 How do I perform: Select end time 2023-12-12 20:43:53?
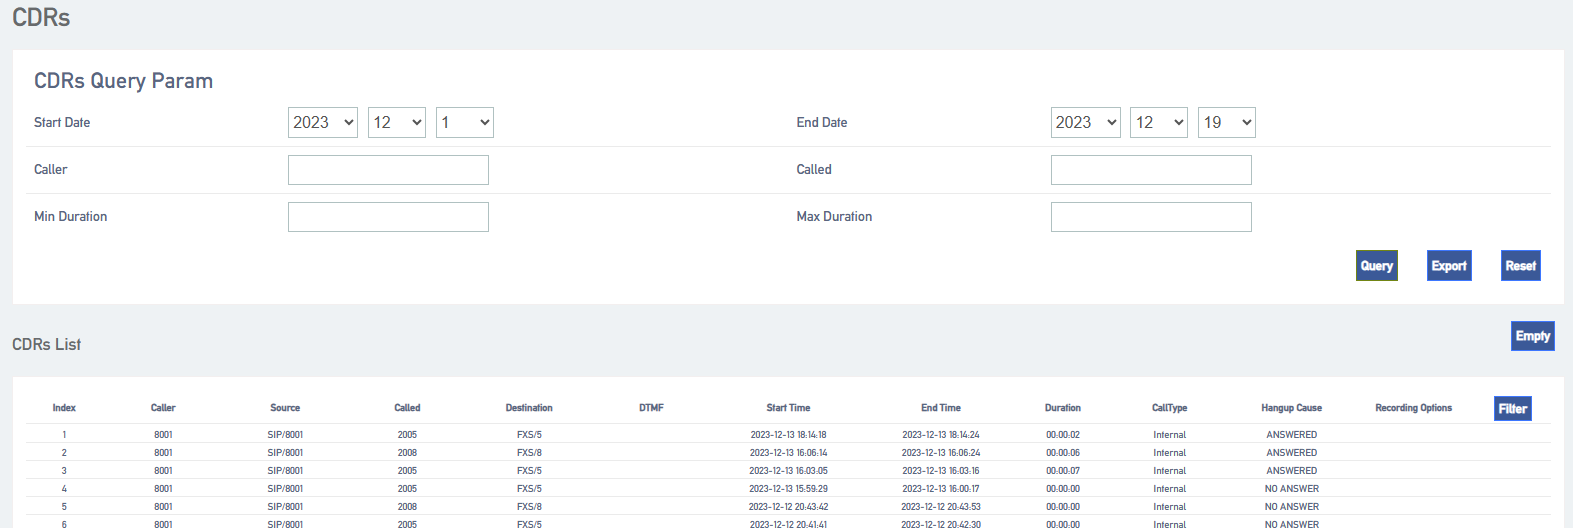click(941, 507)
